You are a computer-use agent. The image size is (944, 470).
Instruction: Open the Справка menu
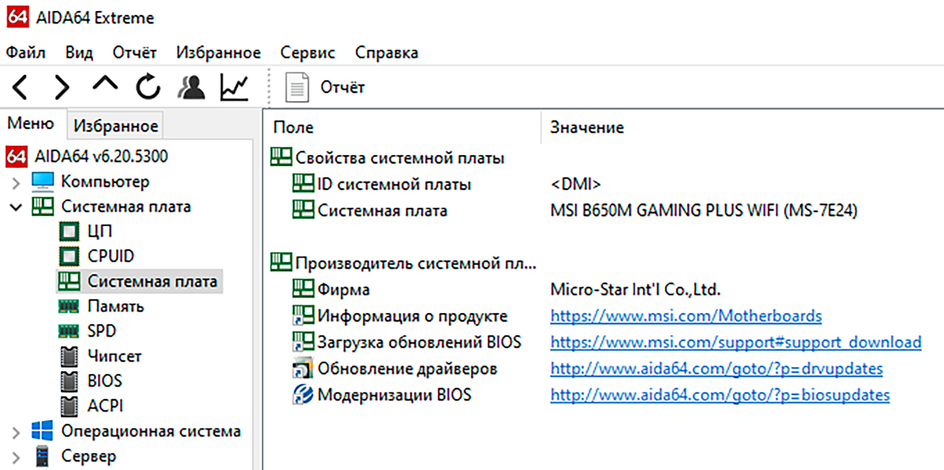[387, 53]
